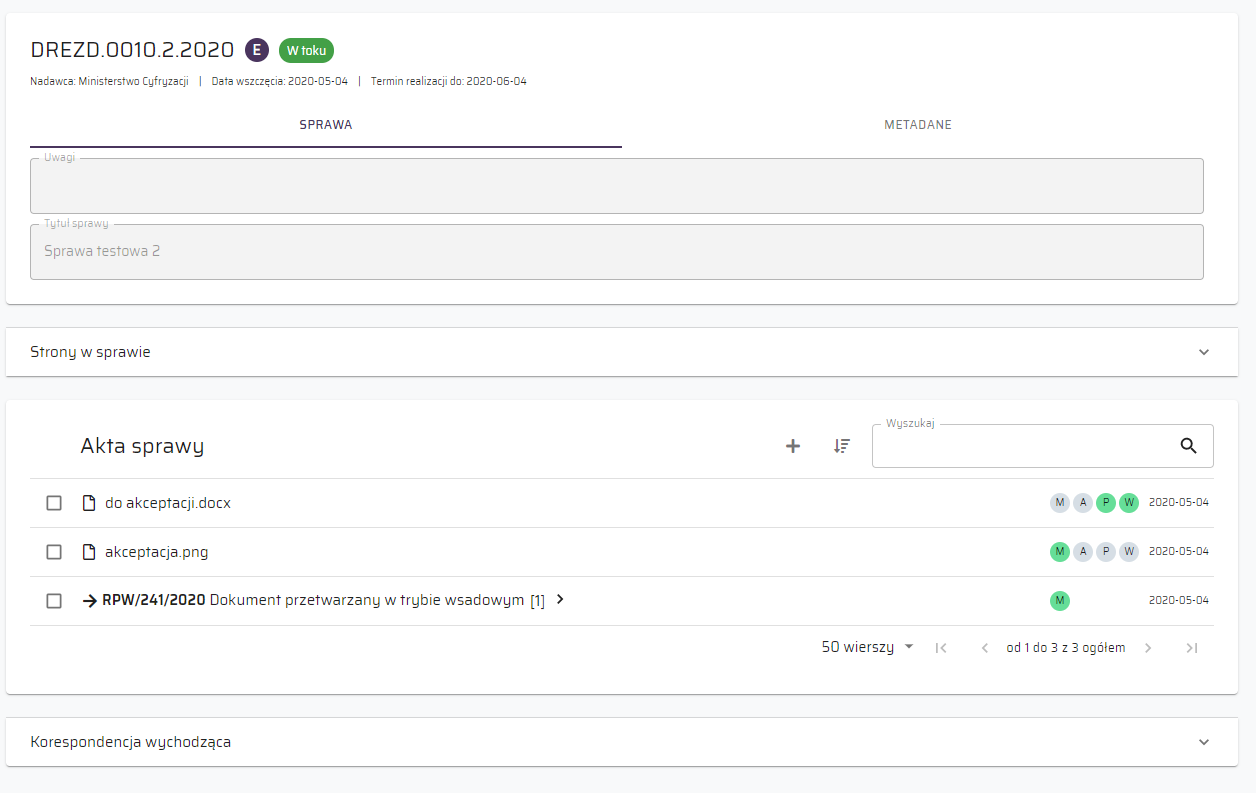This screenshot has height=793, width=1256.
Task: Select the SPRAWA tab
Action: point(326,125)
